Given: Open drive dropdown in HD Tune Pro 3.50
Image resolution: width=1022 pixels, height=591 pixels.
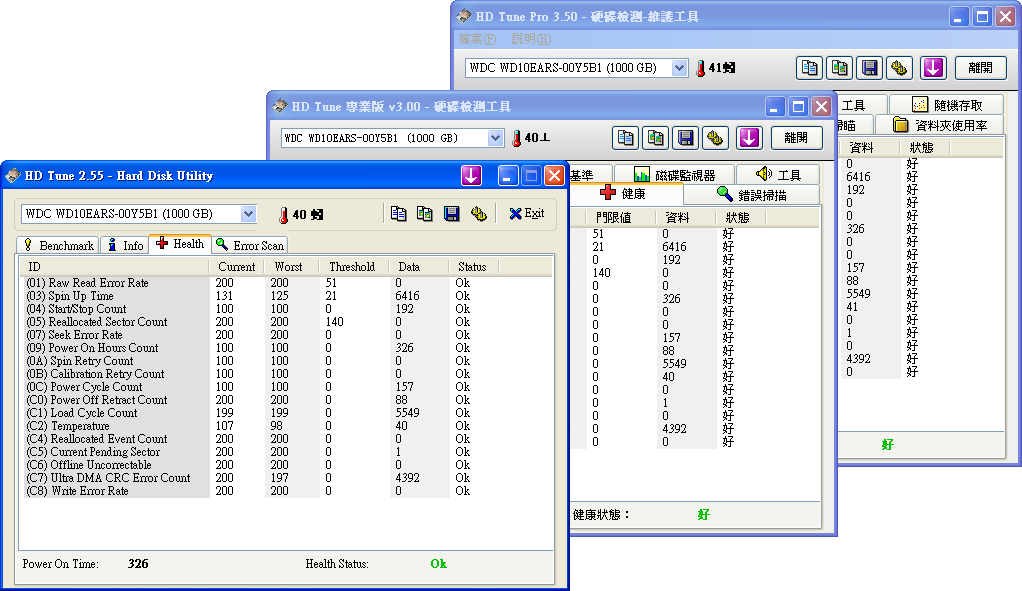Looking at the screenshot, I should (x=679, y=68).
